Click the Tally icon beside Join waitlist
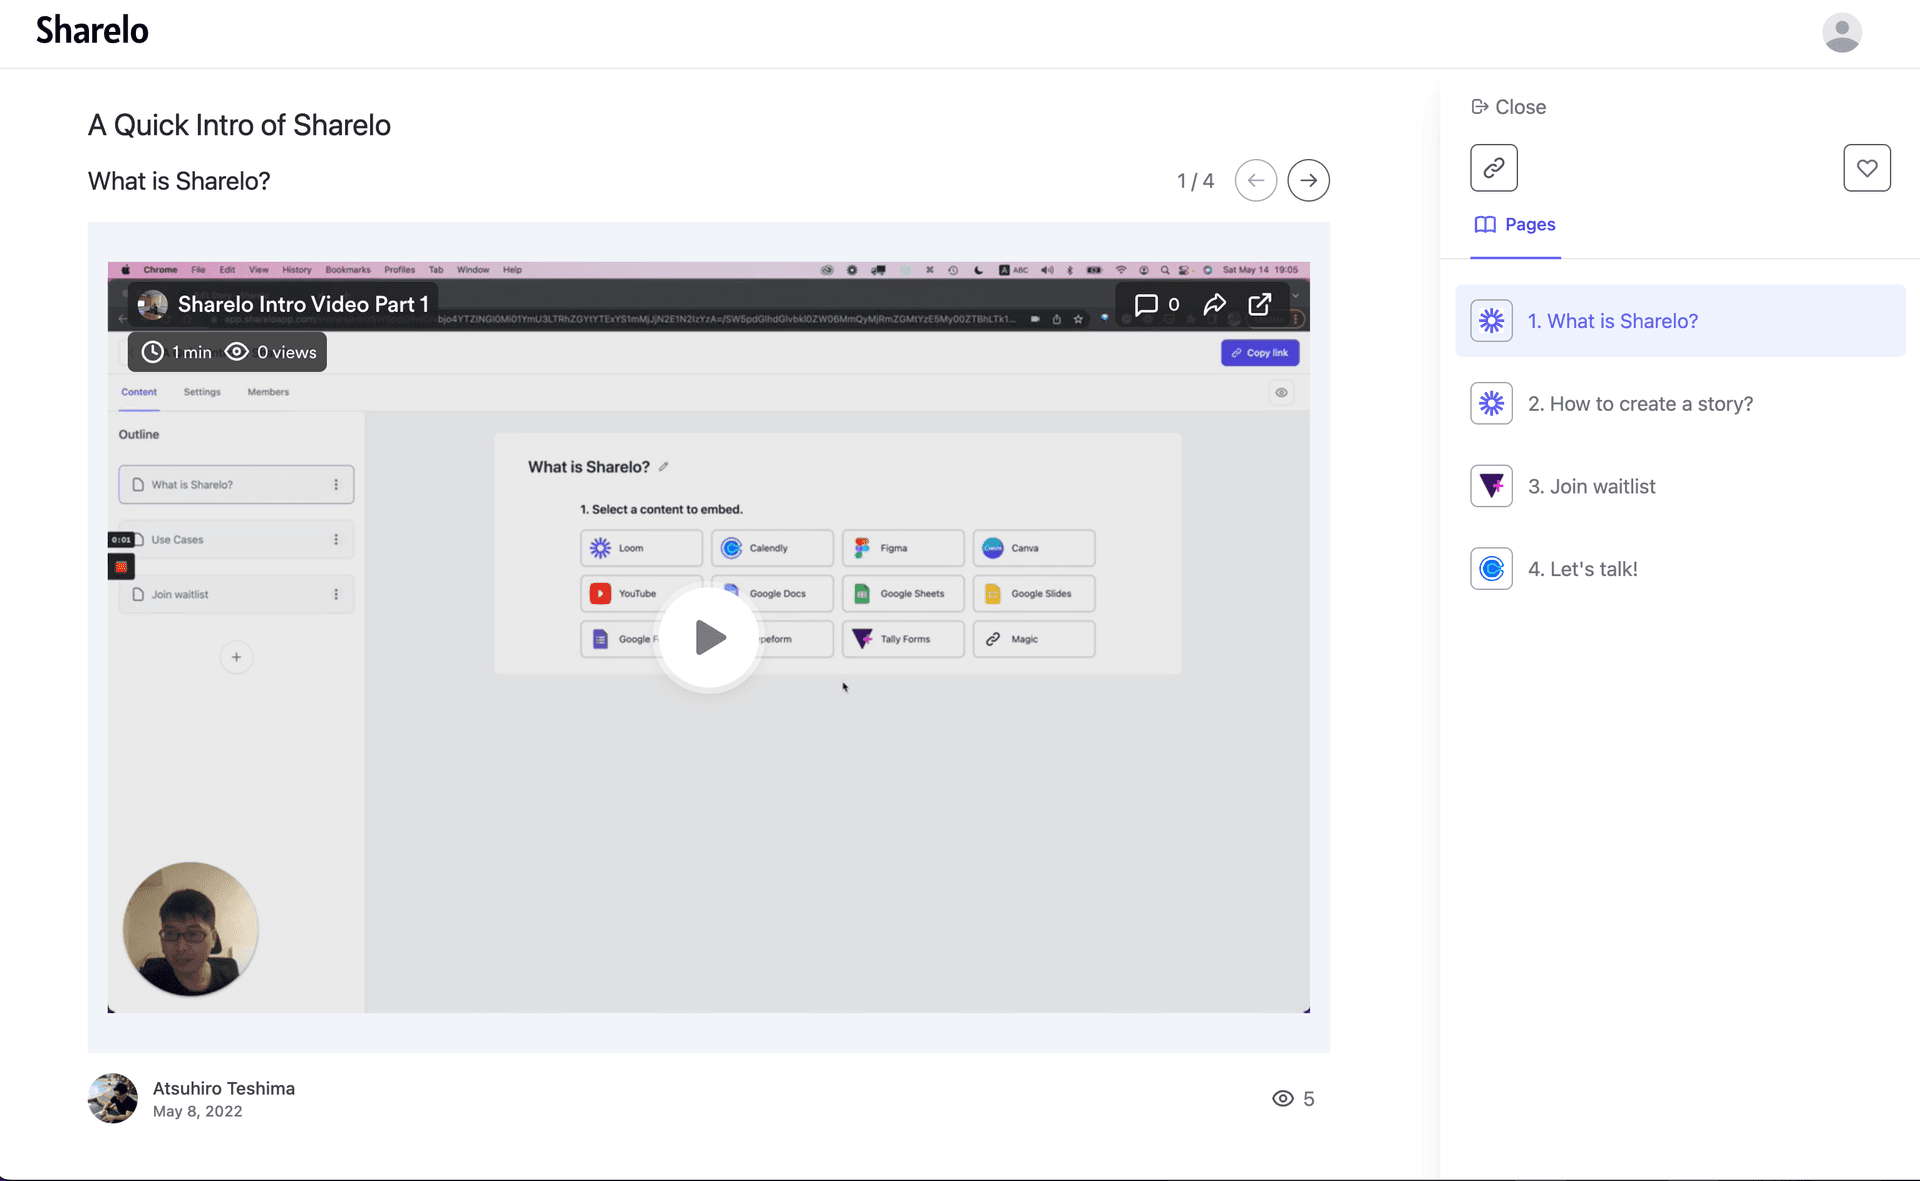Screen dimensions: 1920x1181 coord(1491,487)
